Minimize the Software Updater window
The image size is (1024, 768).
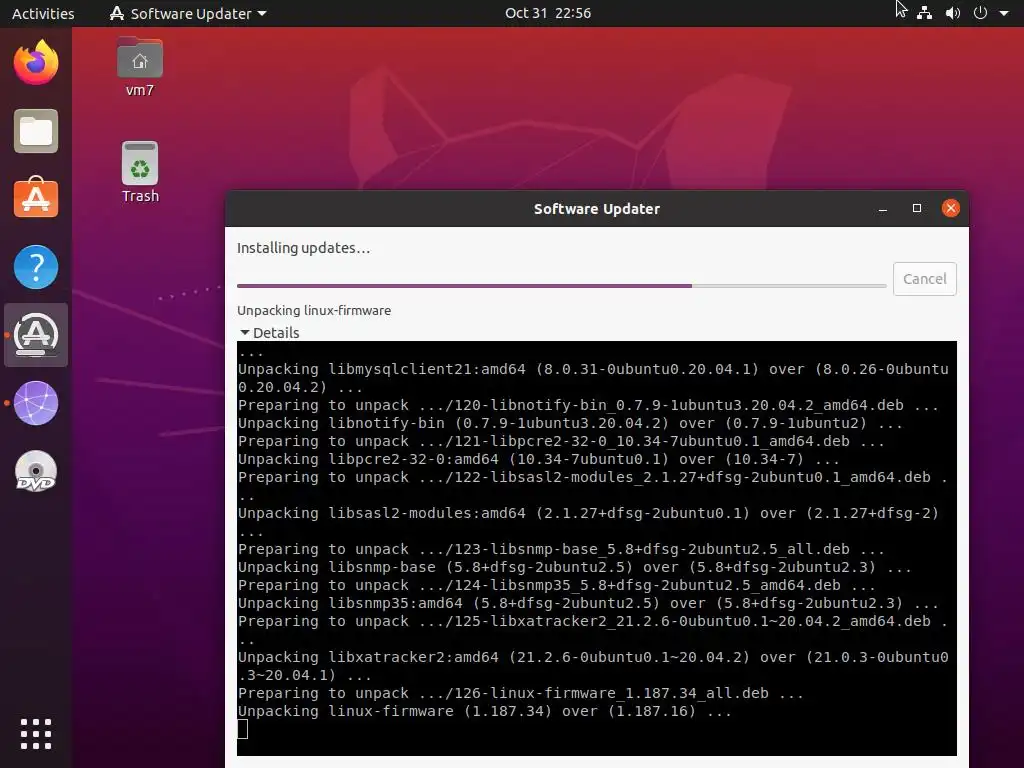[883, 208]
